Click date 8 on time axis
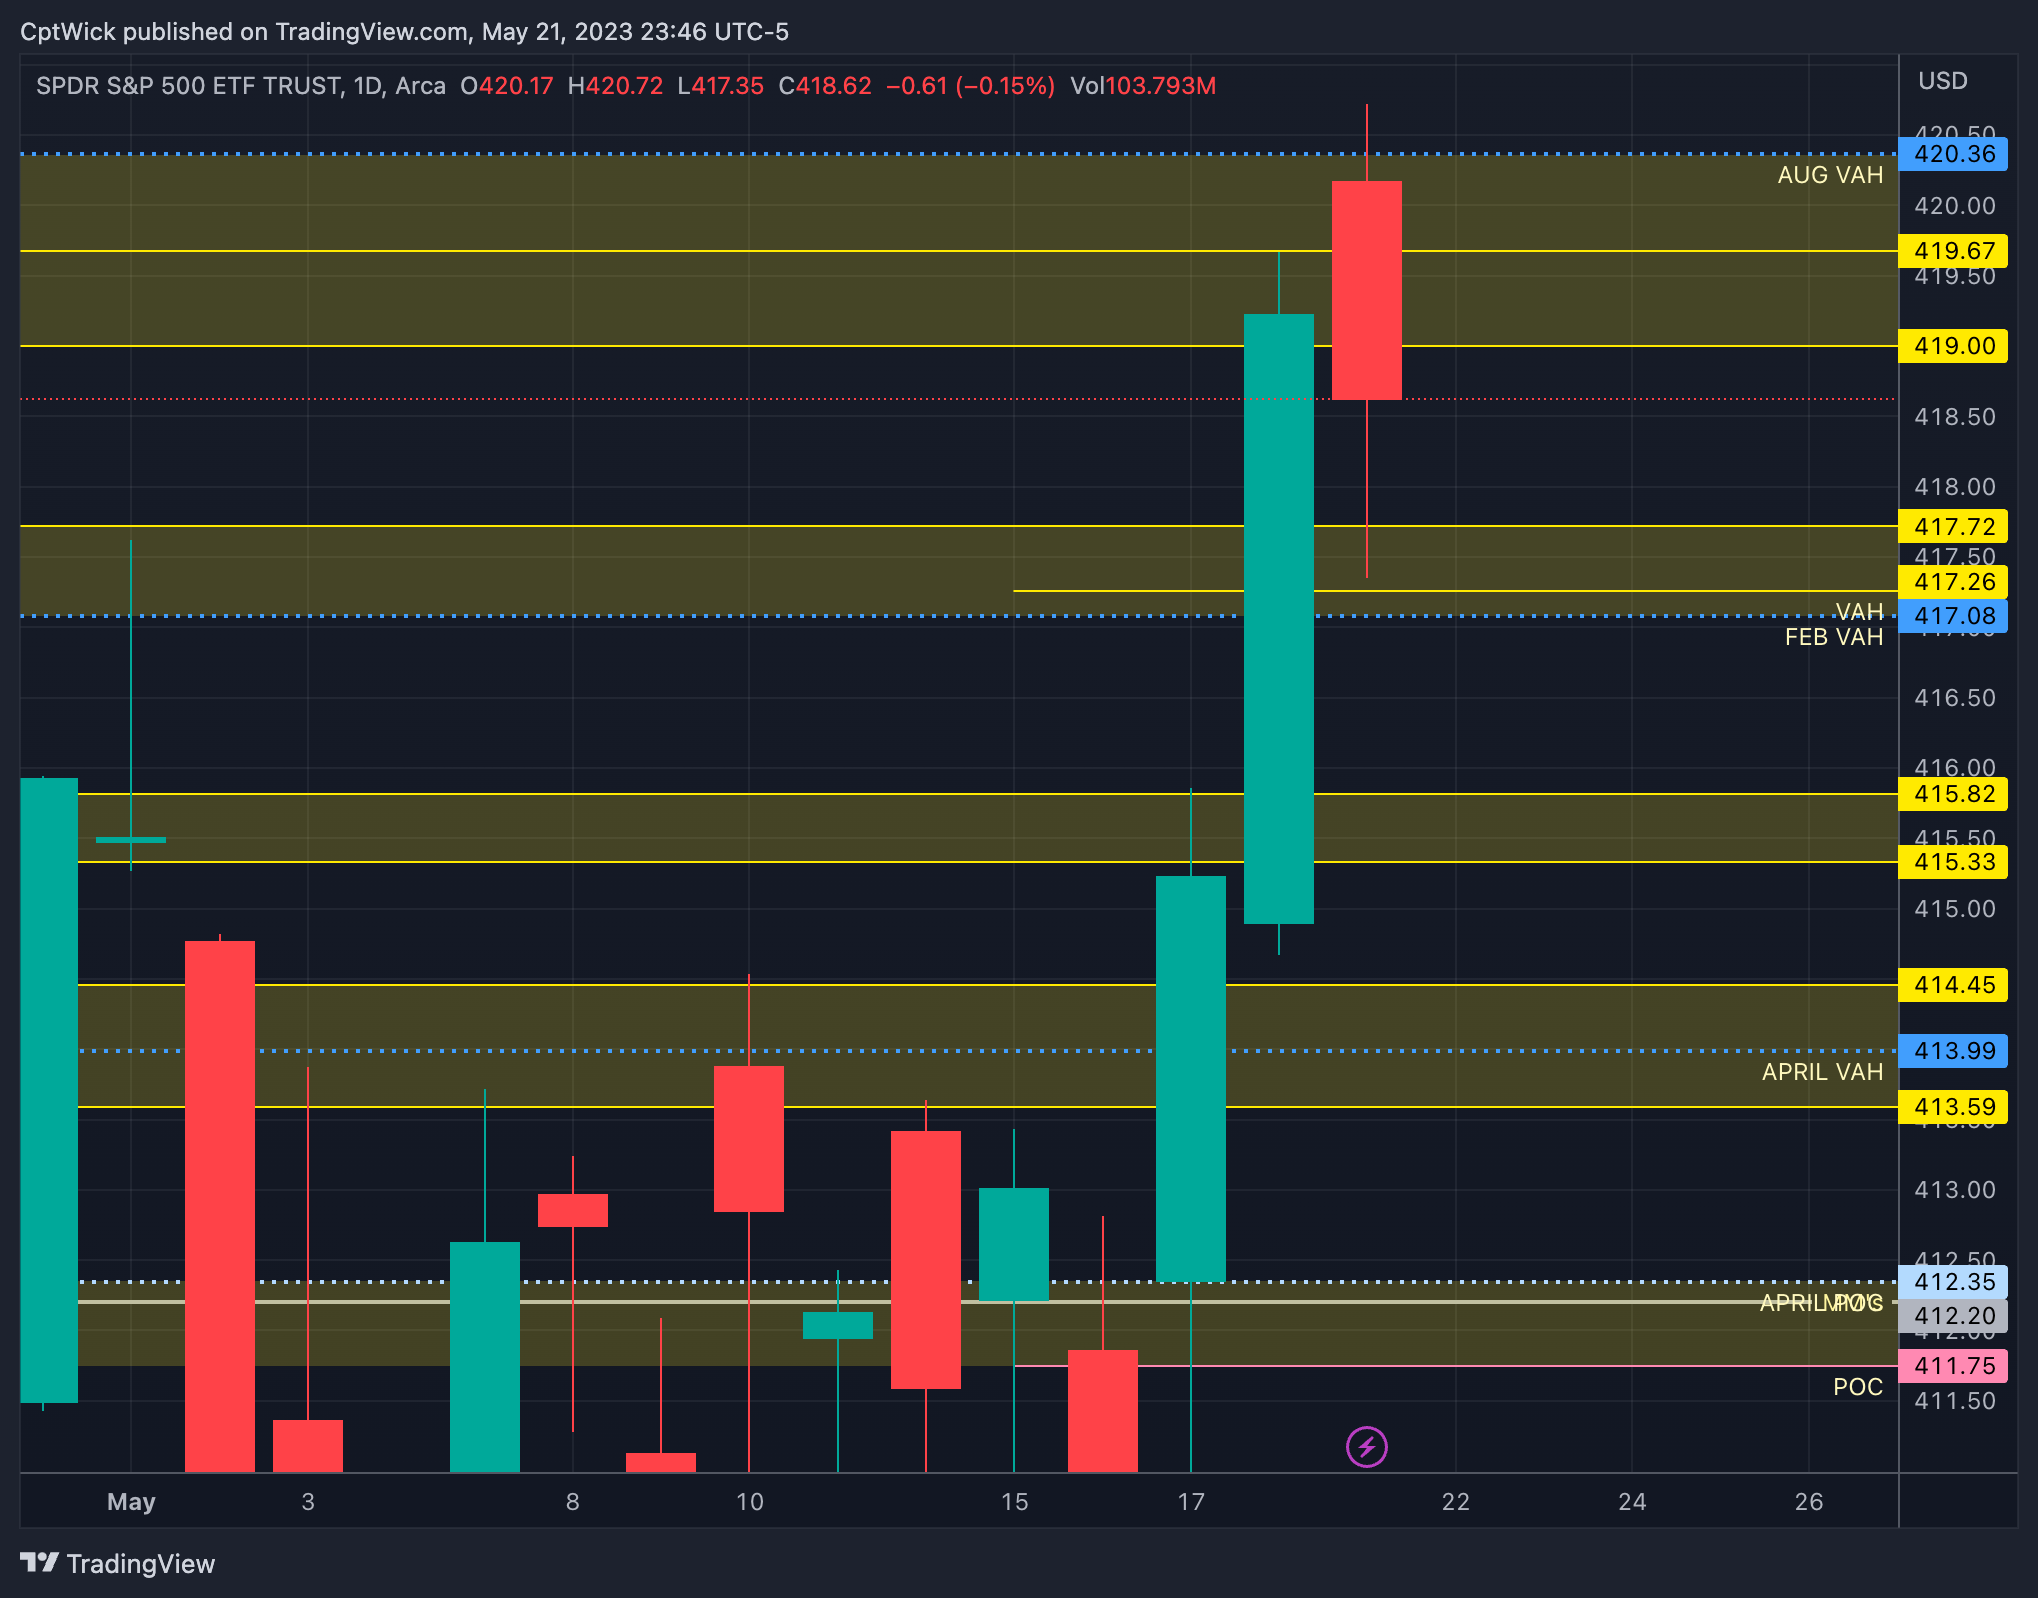2038x1598 pixels. 572,1502
